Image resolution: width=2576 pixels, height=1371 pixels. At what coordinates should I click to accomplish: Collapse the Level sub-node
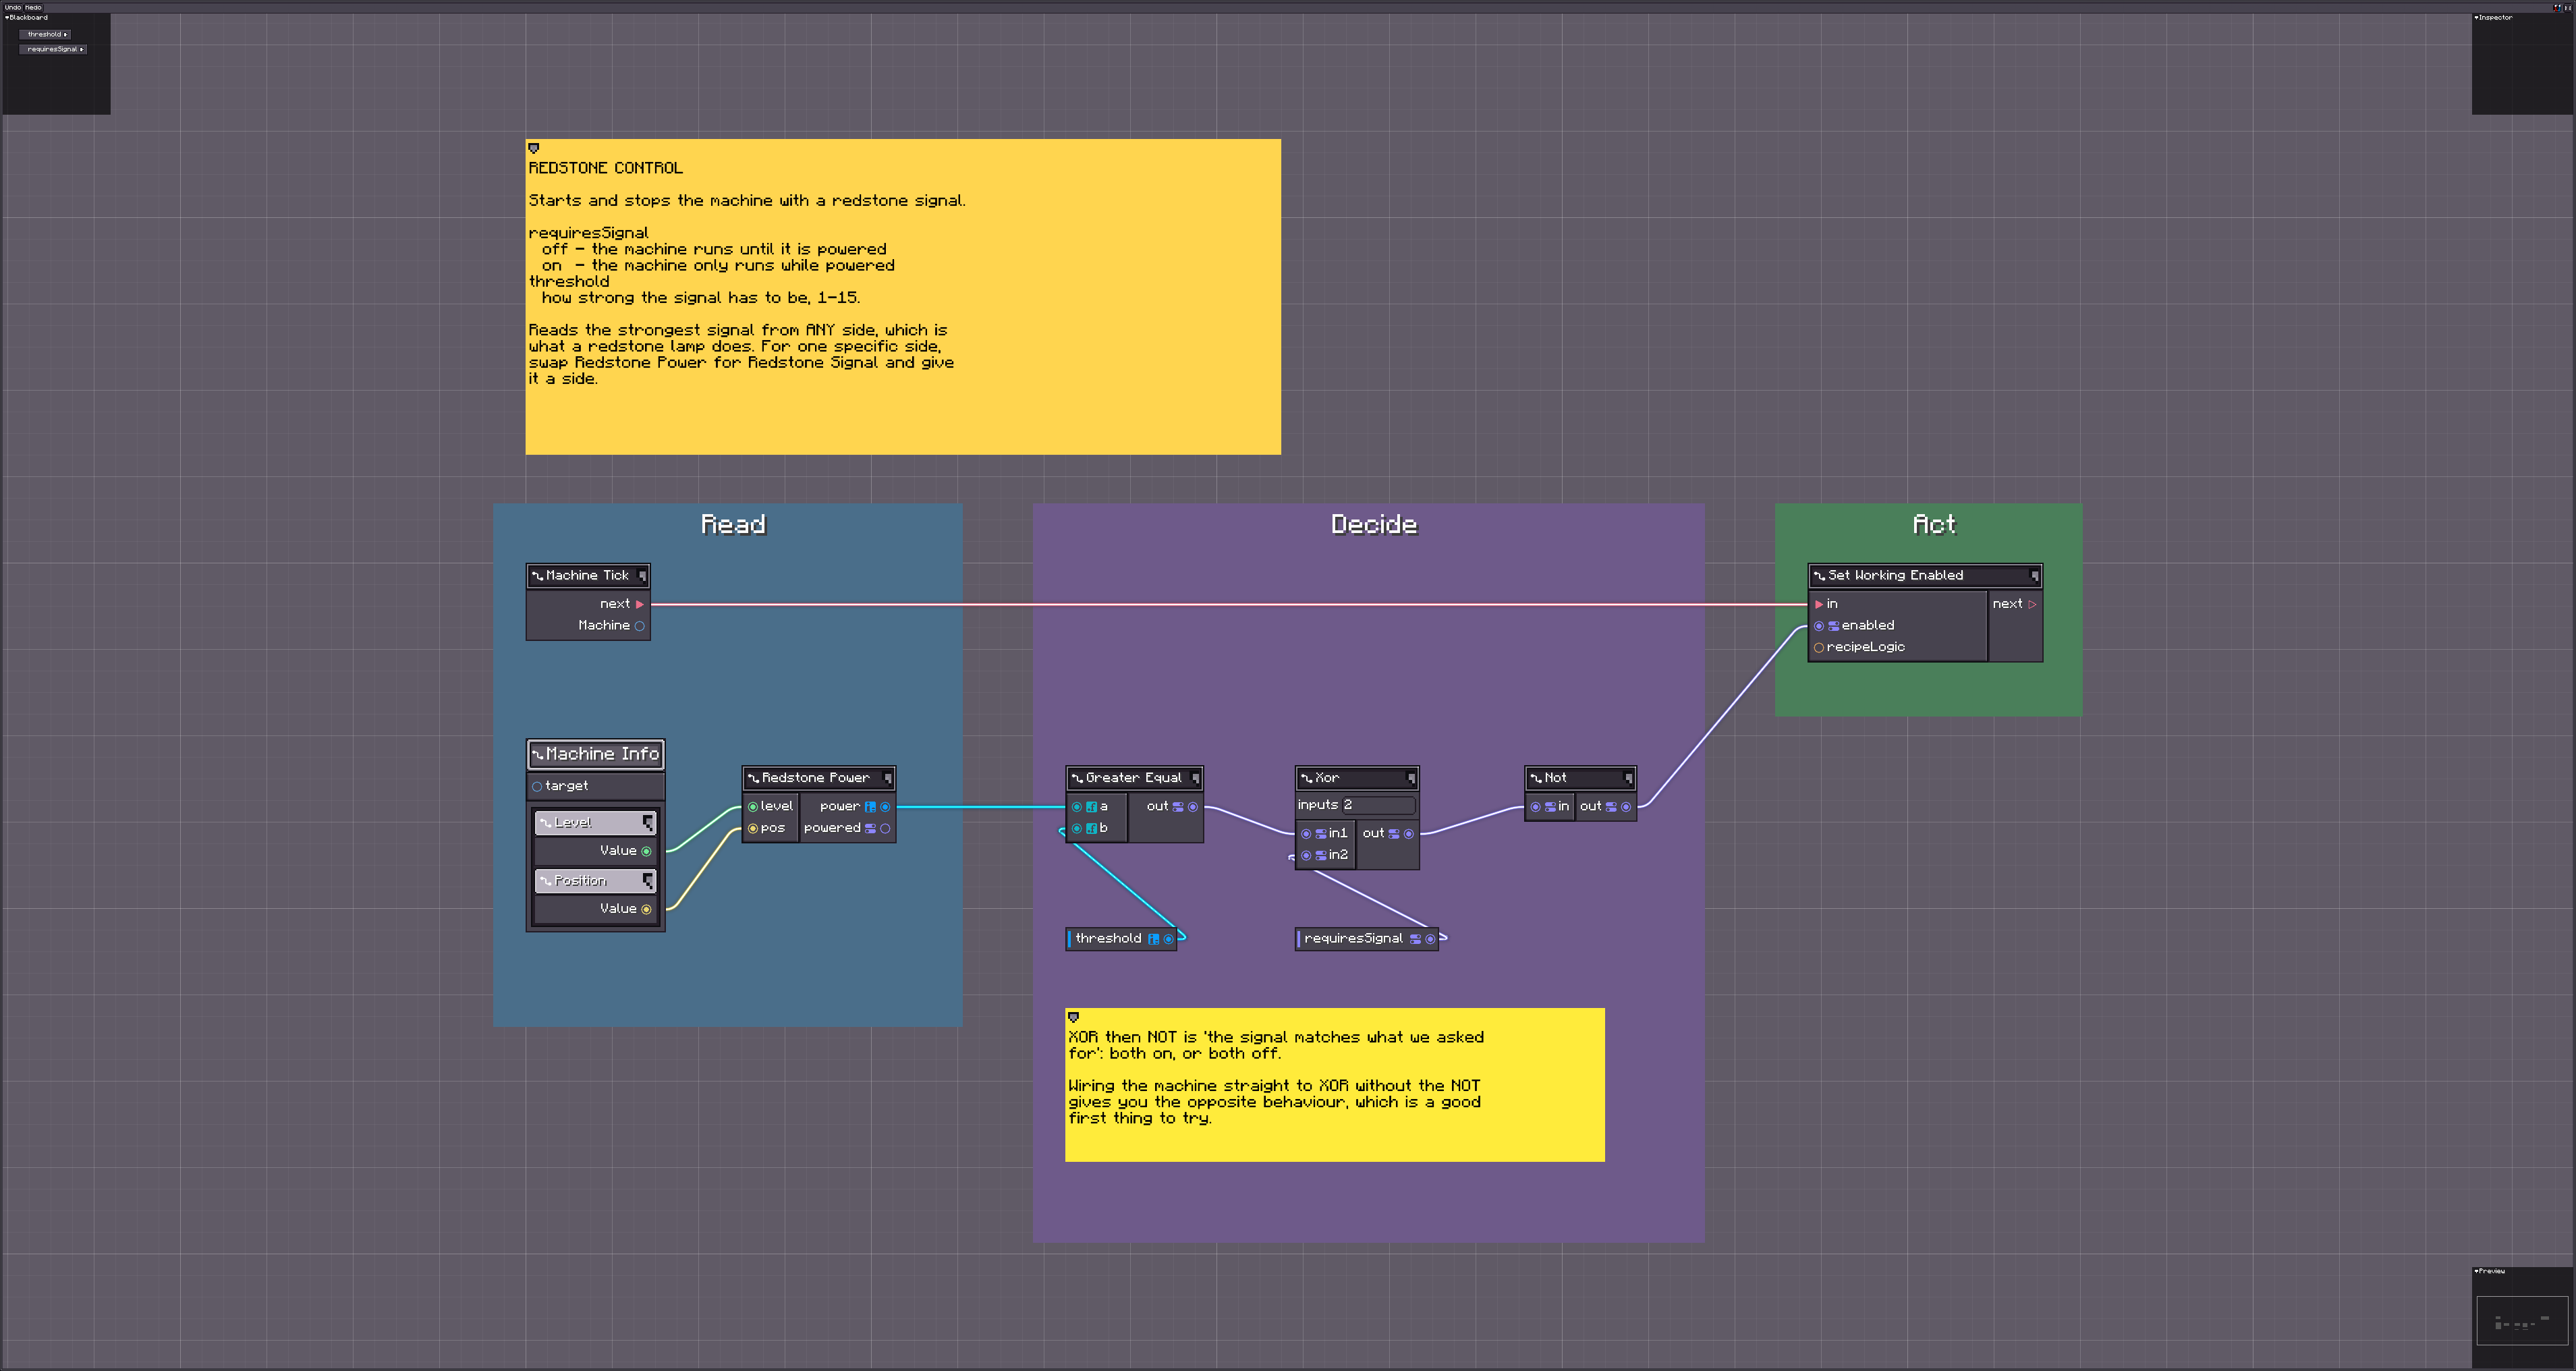(648, 822)
